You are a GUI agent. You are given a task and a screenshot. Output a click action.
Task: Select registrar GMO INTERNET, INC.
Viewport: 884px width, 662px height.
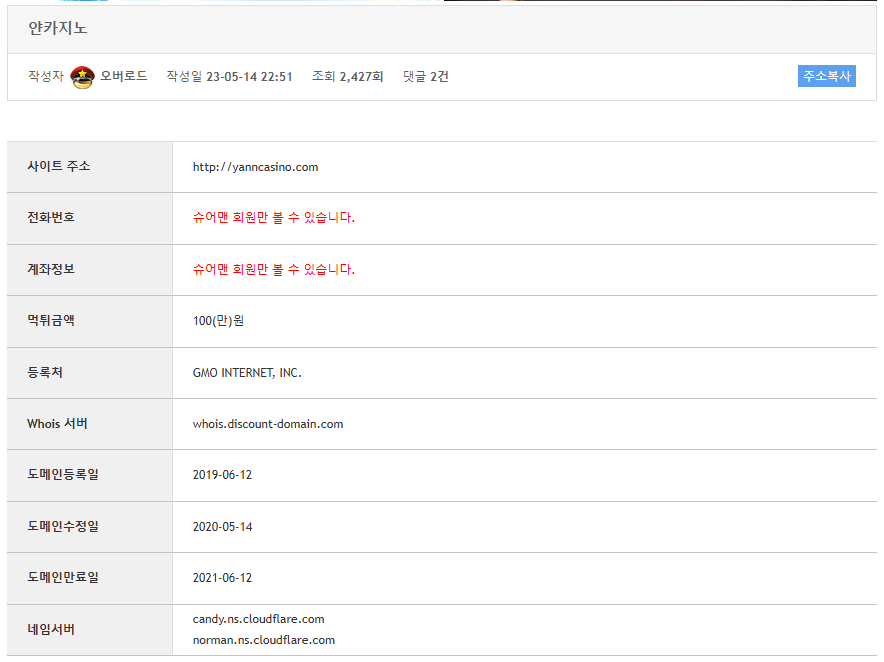click(x=247, y=373)
